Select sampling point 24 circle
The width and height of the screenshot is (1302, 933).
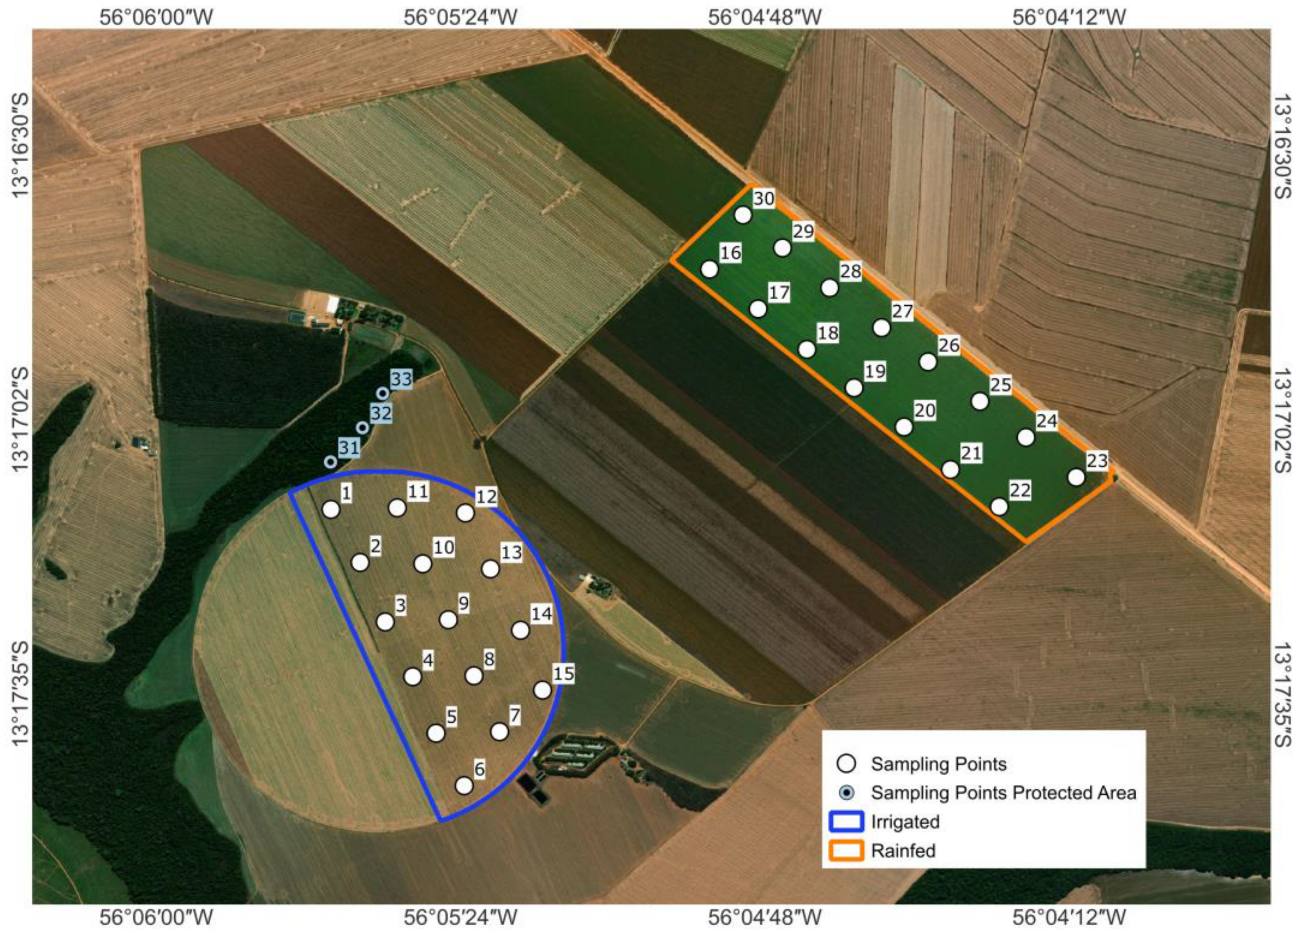[1026, 437]
